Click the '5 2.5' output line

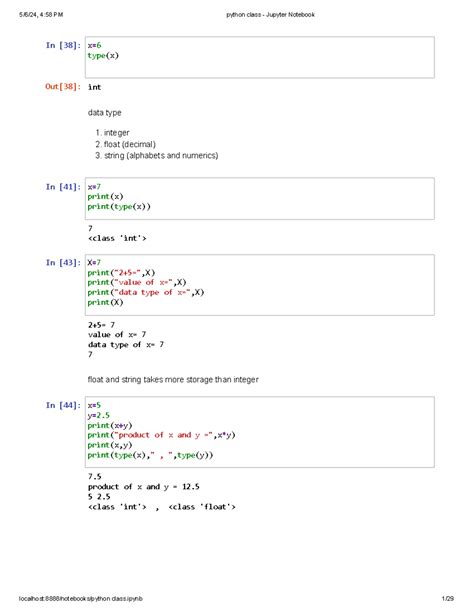(99, 497)
